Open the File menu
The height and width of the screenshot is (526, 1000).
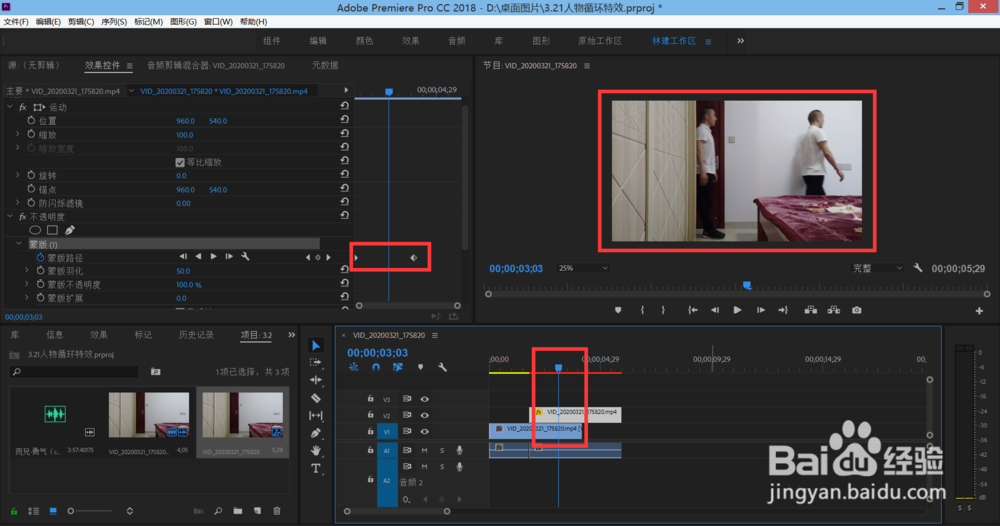(x=16, y=22)
